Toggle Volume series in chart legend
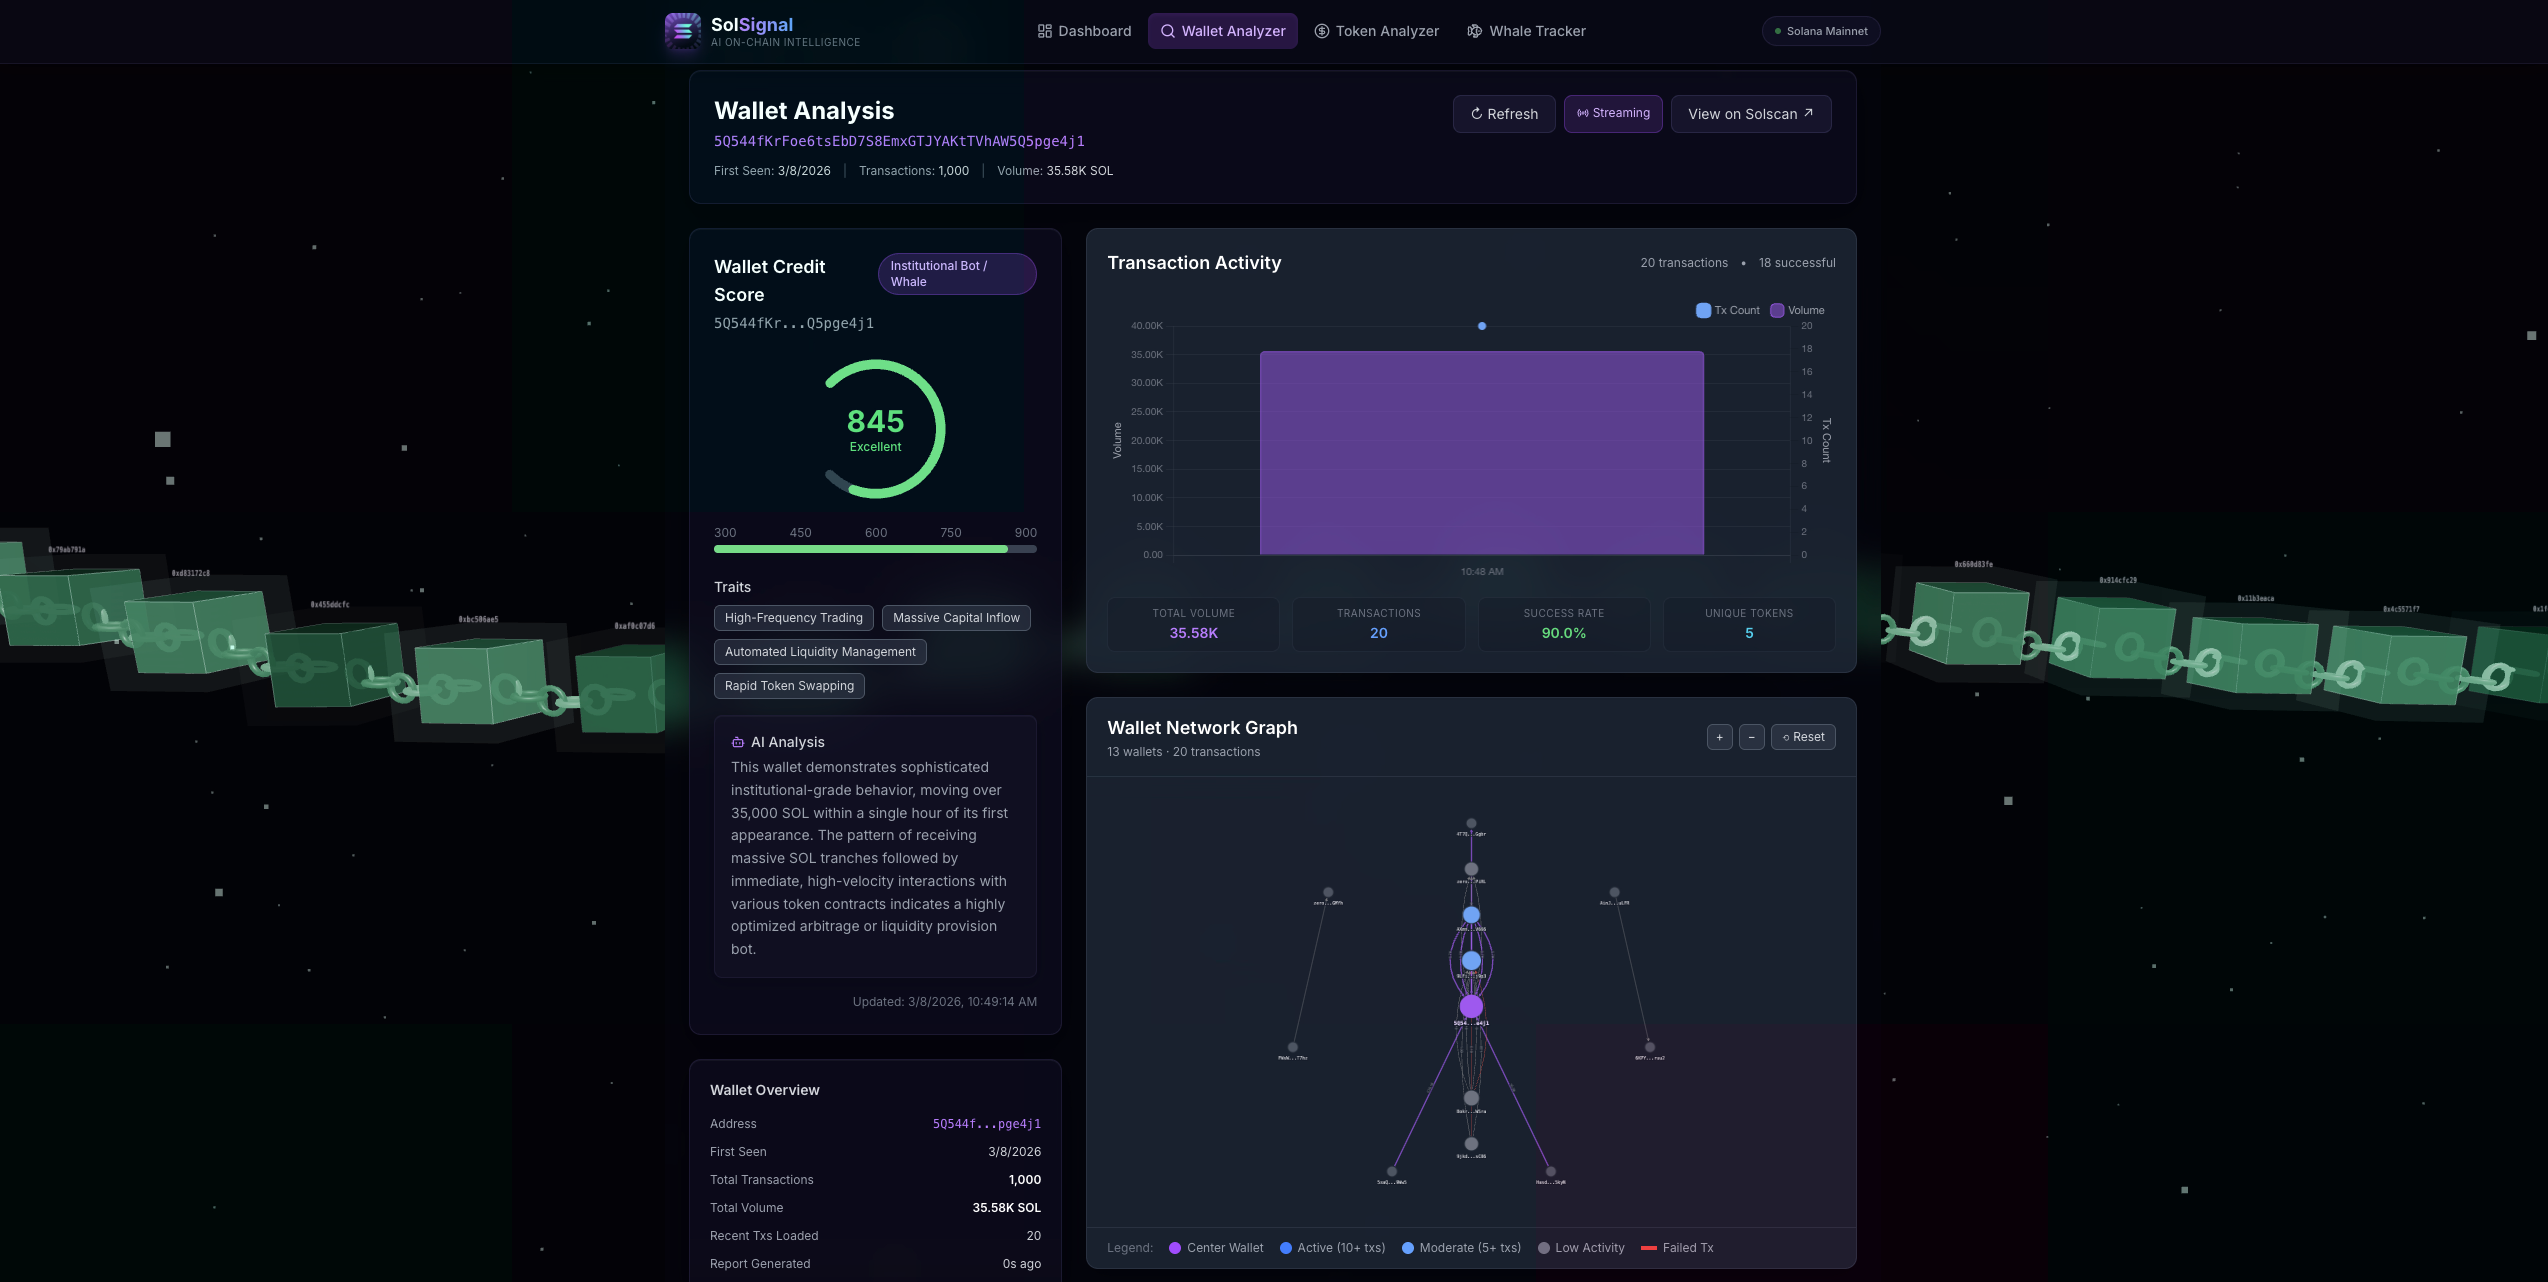This screenshot has height=1282, width=2548. point(1777,310)
